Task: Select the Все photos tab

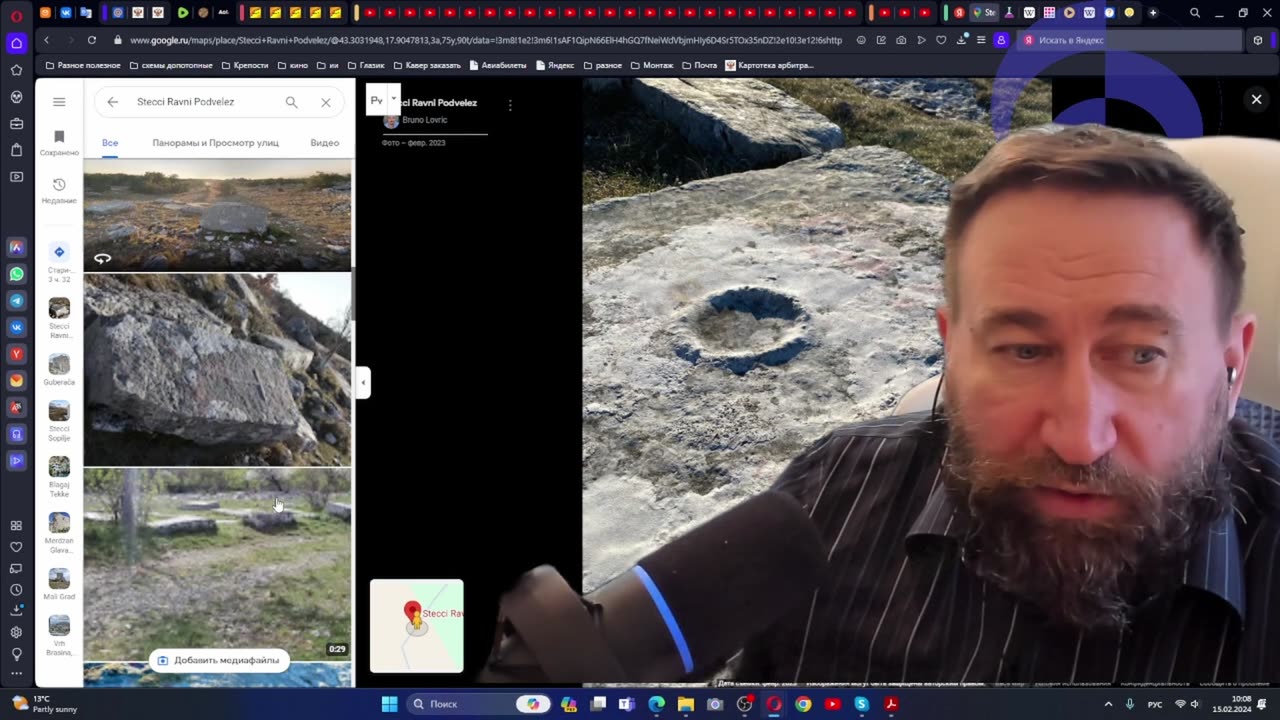Action: (x=110, y=143)
